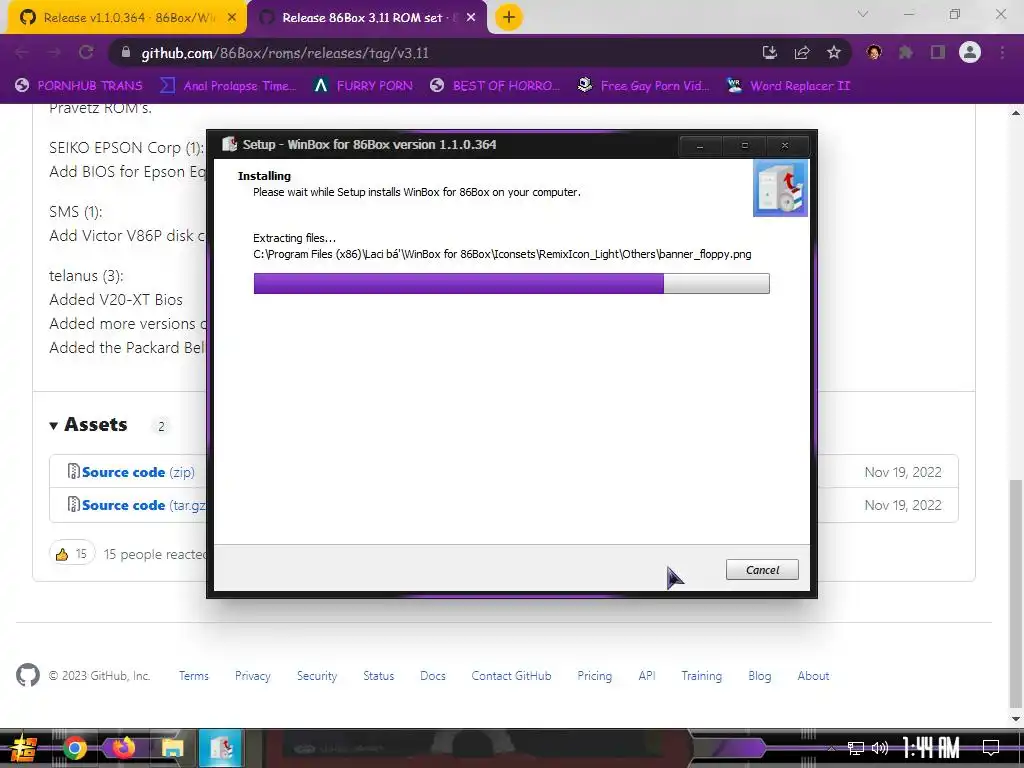This screenshot has width=1024, height=768.
Task: Toggle the browser side panel
Action: pyautogui.click(x=938, y=53)
